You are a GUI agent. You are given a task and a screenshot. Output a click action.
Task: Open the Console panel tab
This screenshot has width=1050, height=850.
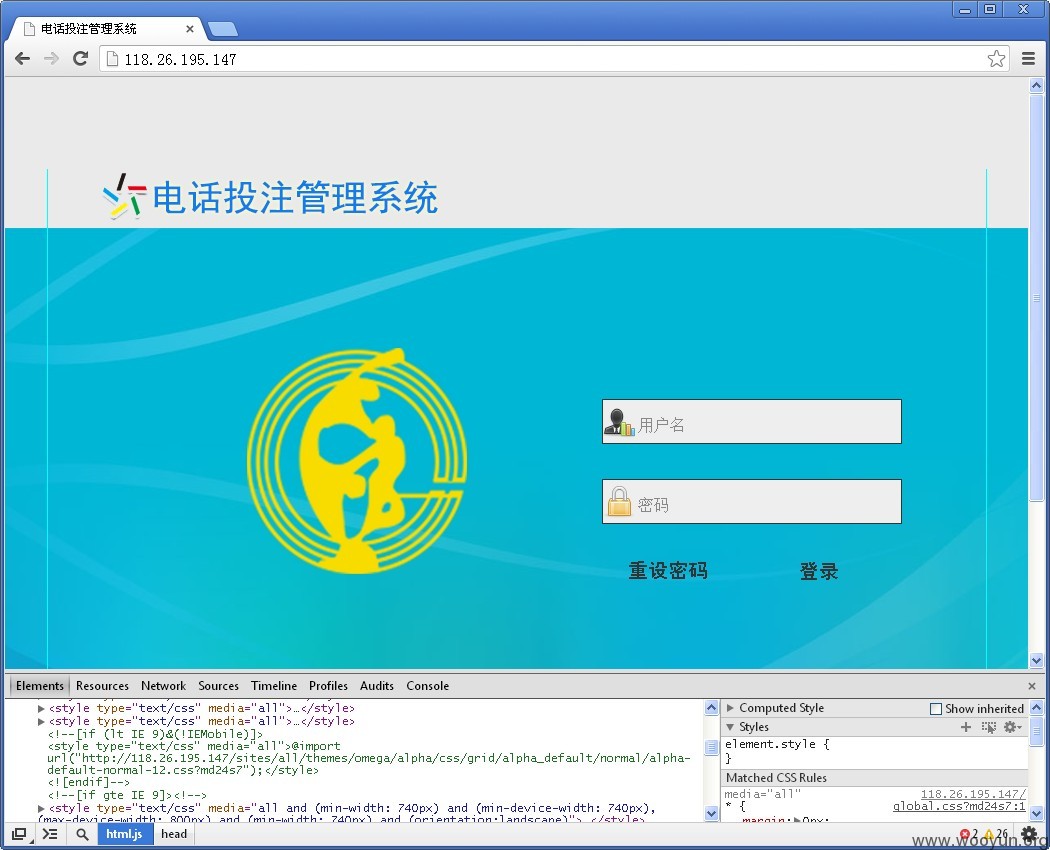pos(427,685)
